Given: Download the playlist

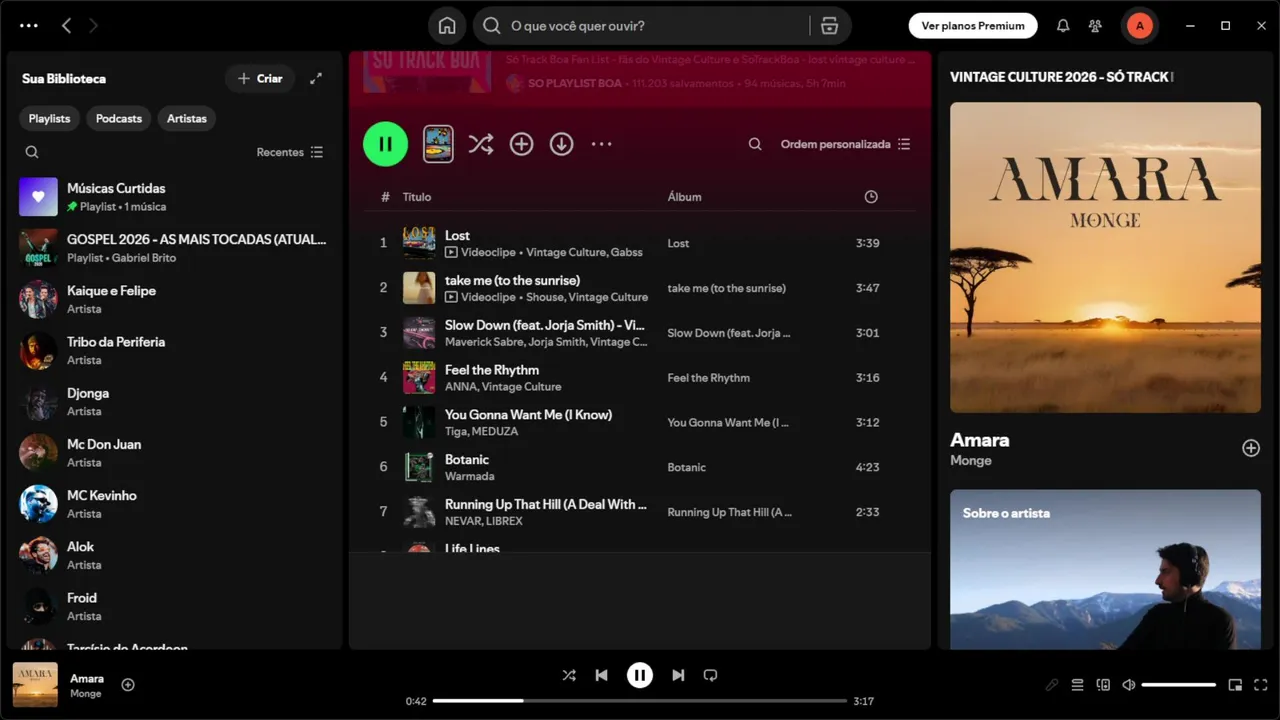Looking at the screenshot, I should (x=562, y=144).
